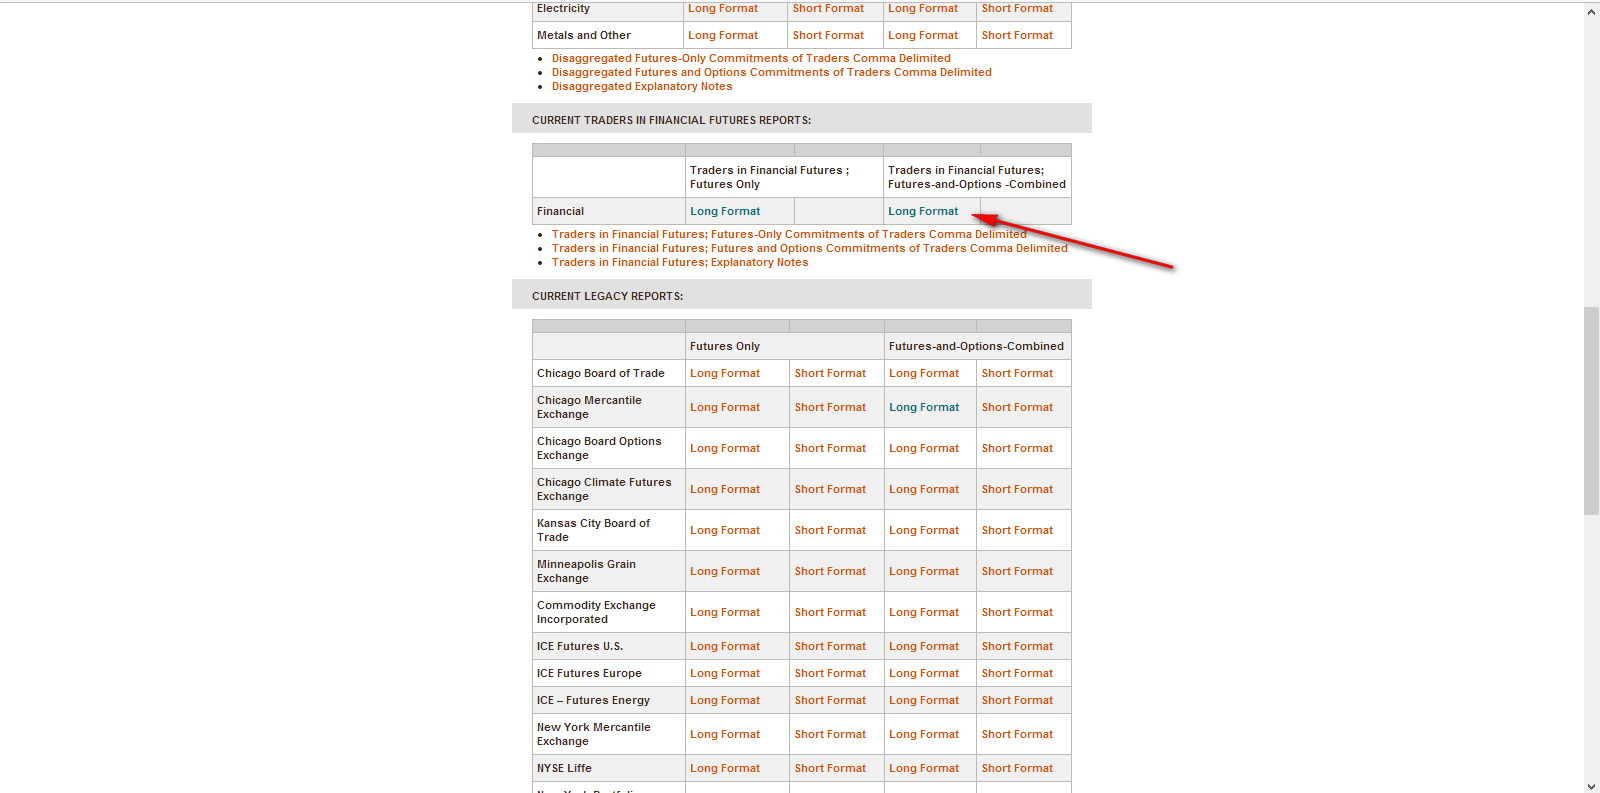The height and width of the screenshot is (793, 1600).
Task: Open ICE Futures Europe Futures Only Short Format
Action: coord(830,673)
